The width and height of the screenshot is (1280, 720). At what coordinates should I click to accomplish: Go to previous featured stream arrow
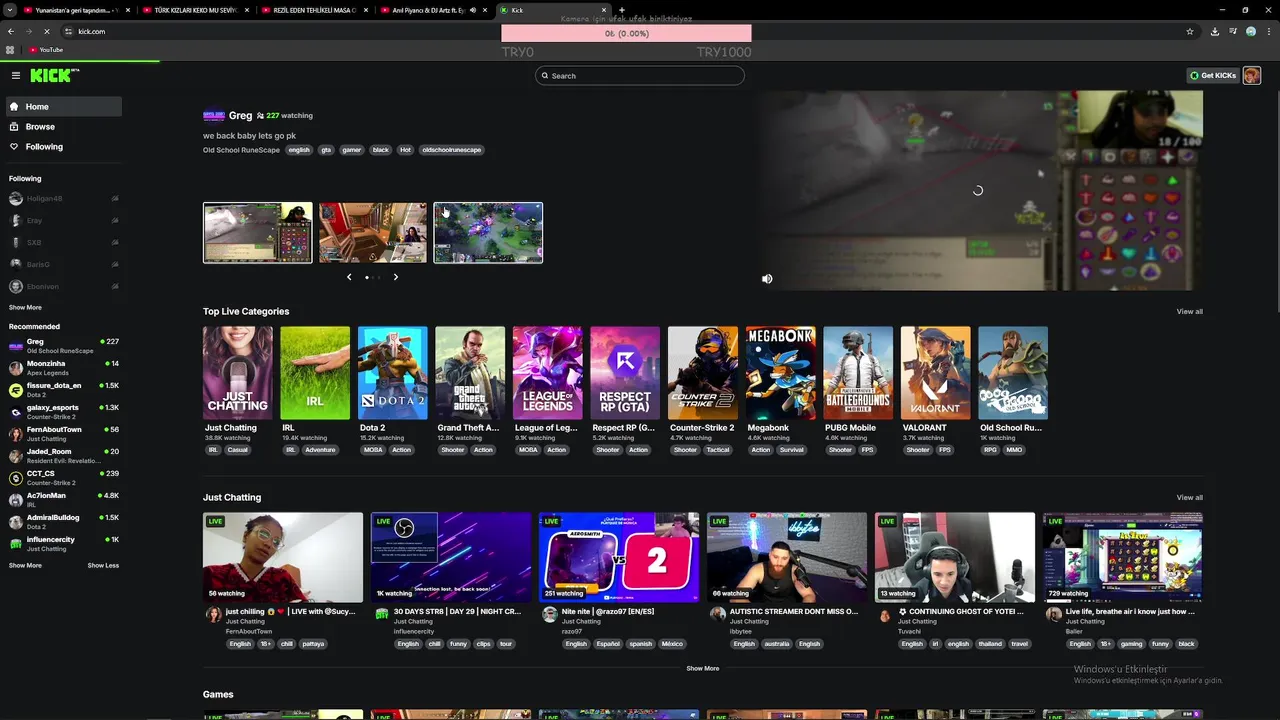(x=349, y=277)
